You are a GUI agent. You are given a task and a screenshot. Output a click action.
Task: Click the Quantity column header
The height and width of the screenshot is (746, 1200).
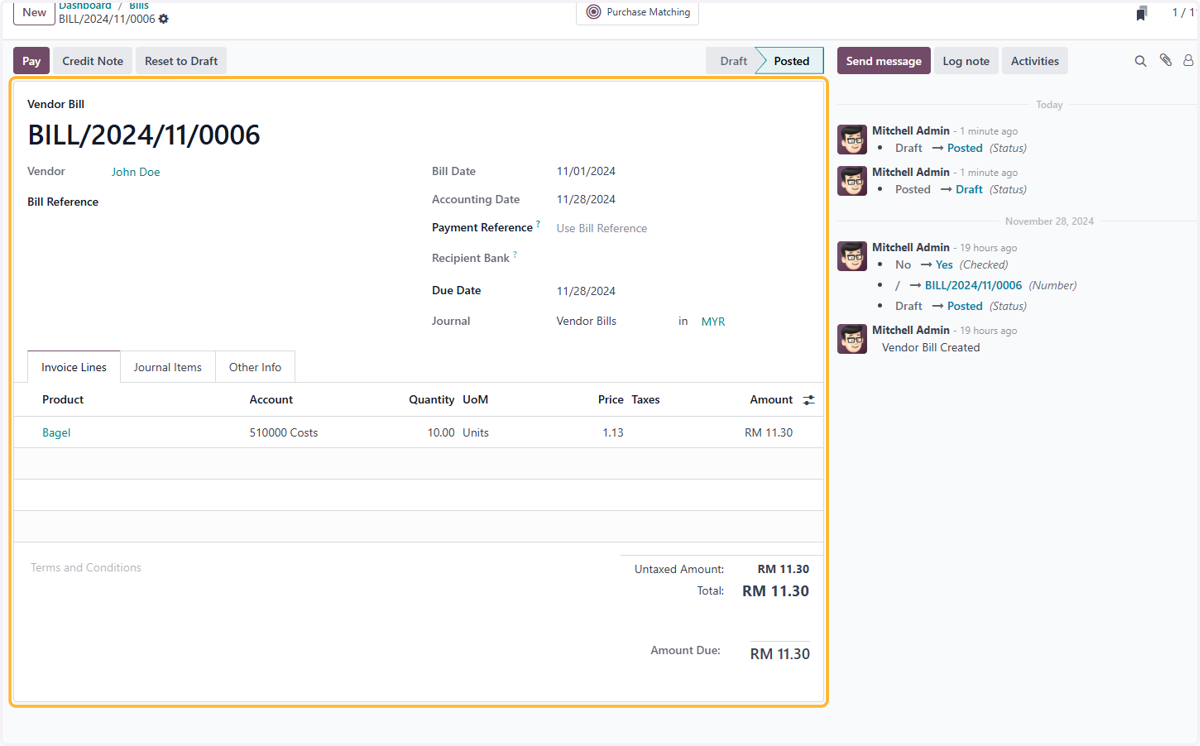[432, 399]
